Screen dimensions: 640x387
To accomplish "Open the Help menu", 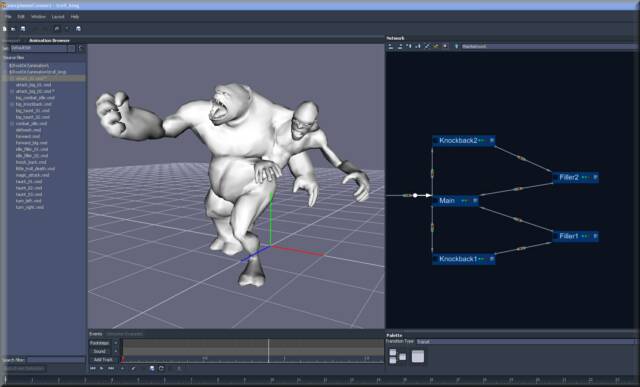I will tap(75, 17).
